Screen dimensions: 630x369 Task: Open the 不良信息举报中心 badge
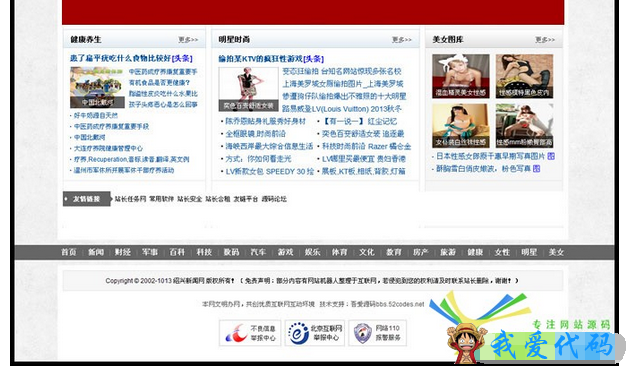point(250,333)
